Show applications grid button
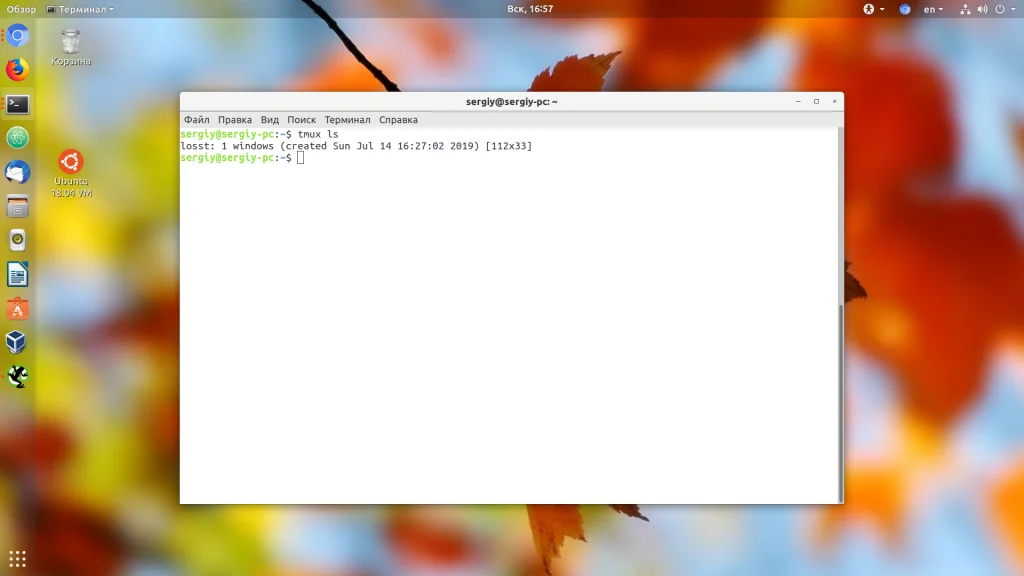The height and width of the screenshot is (576, 1024). (18, 559)
